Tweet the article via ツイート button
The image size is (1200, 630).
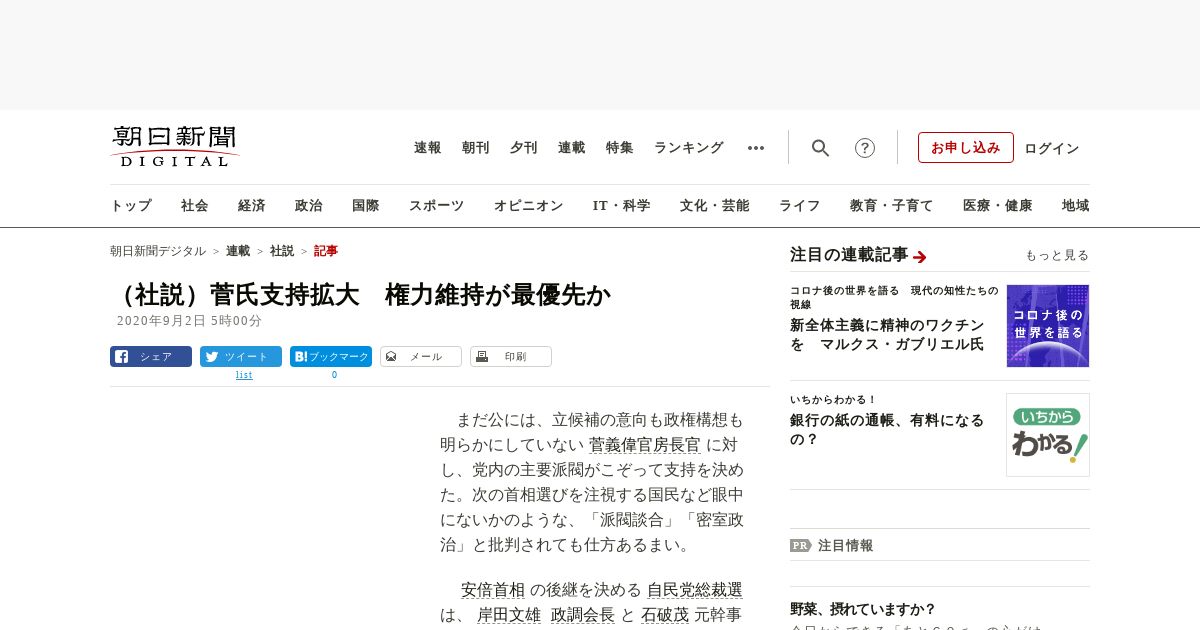241,356
